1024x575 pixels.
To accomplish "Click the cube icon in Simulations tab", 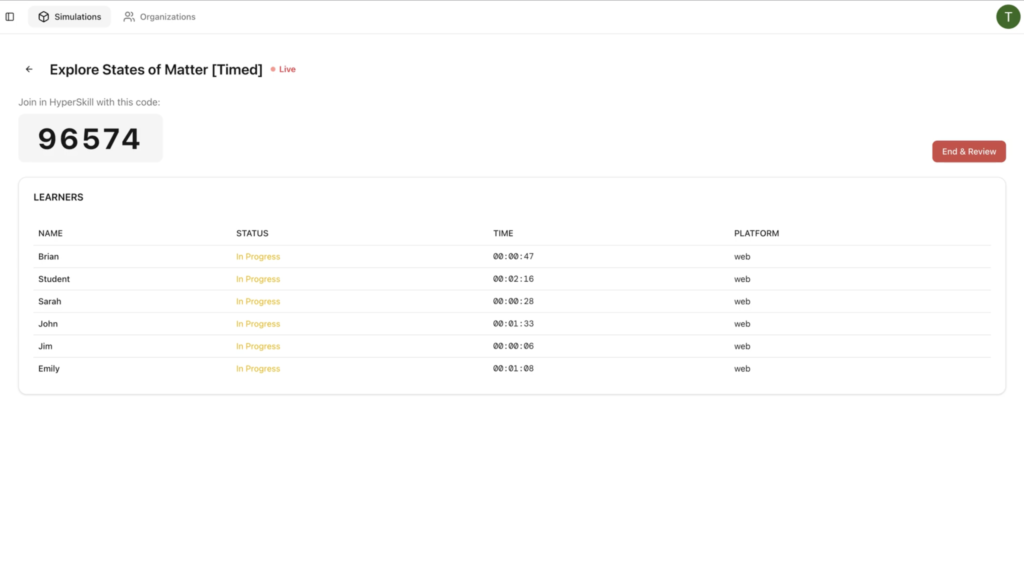I will [x=44, y=17].
